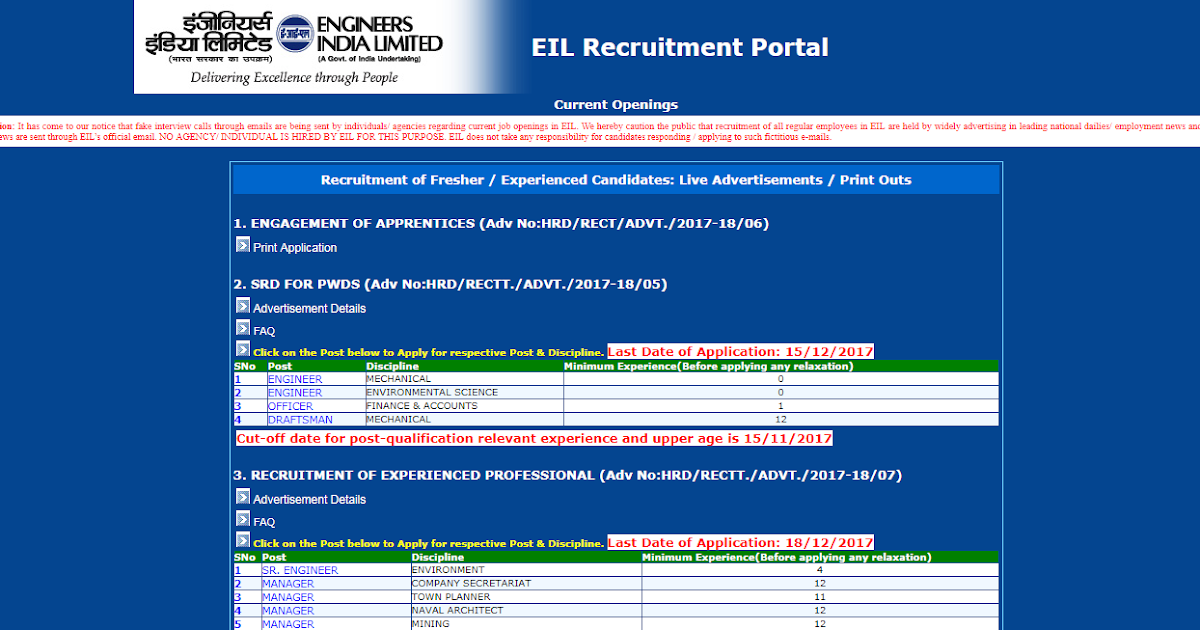This screenshot has width=1200, height=630.
Task: Click the arrow icon before the apply instruction for SRD
Action: point(243,348)
